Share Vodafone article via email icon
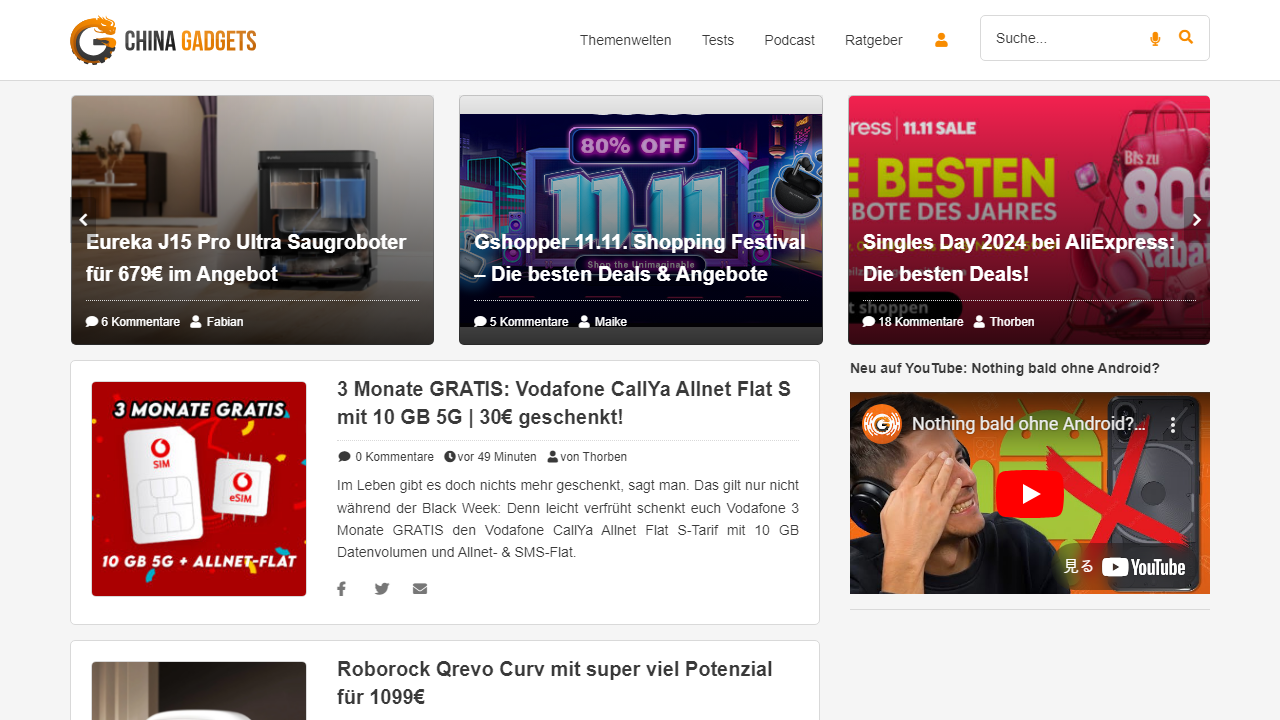Viewport: 1280px width, 720px height. [420, 589]
